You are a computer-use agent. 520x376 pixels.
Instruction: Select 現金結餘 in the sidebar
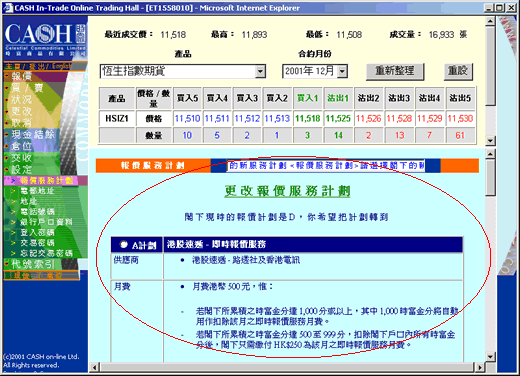[33, 135]
